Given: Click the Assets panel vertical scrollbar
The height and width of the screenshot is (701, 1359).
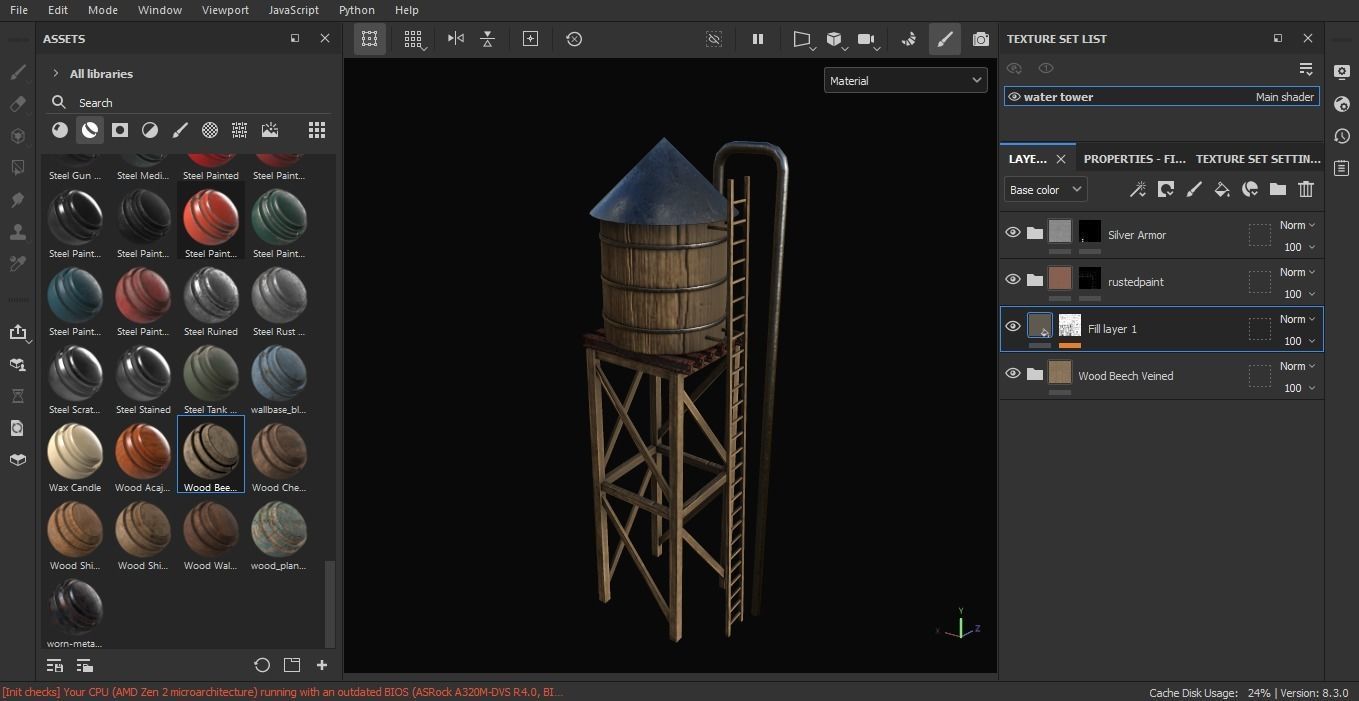Looking at the screenshot, I should pyautogui.click(x=329, y=605).
